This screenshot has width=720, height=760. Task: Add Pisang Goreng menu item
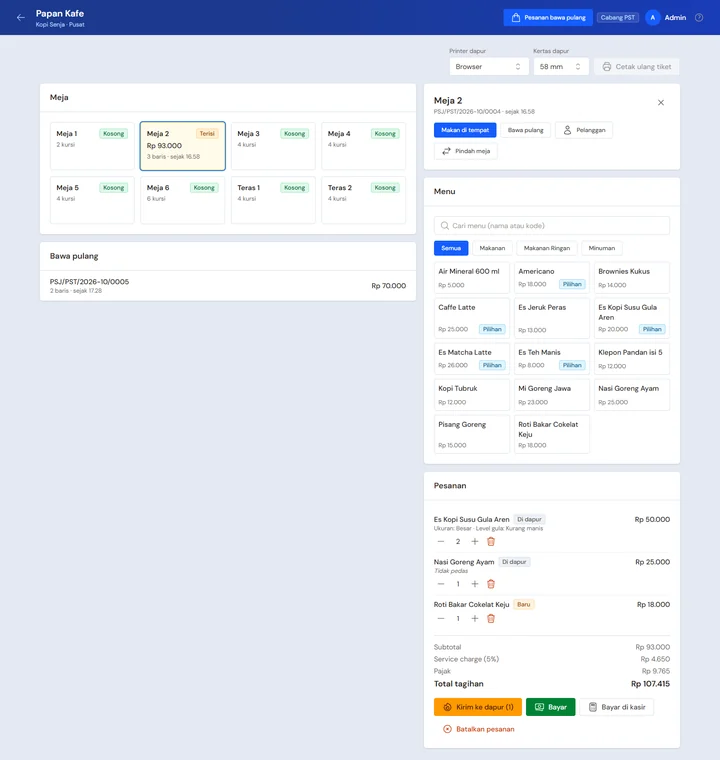click(x=472, y=434)
